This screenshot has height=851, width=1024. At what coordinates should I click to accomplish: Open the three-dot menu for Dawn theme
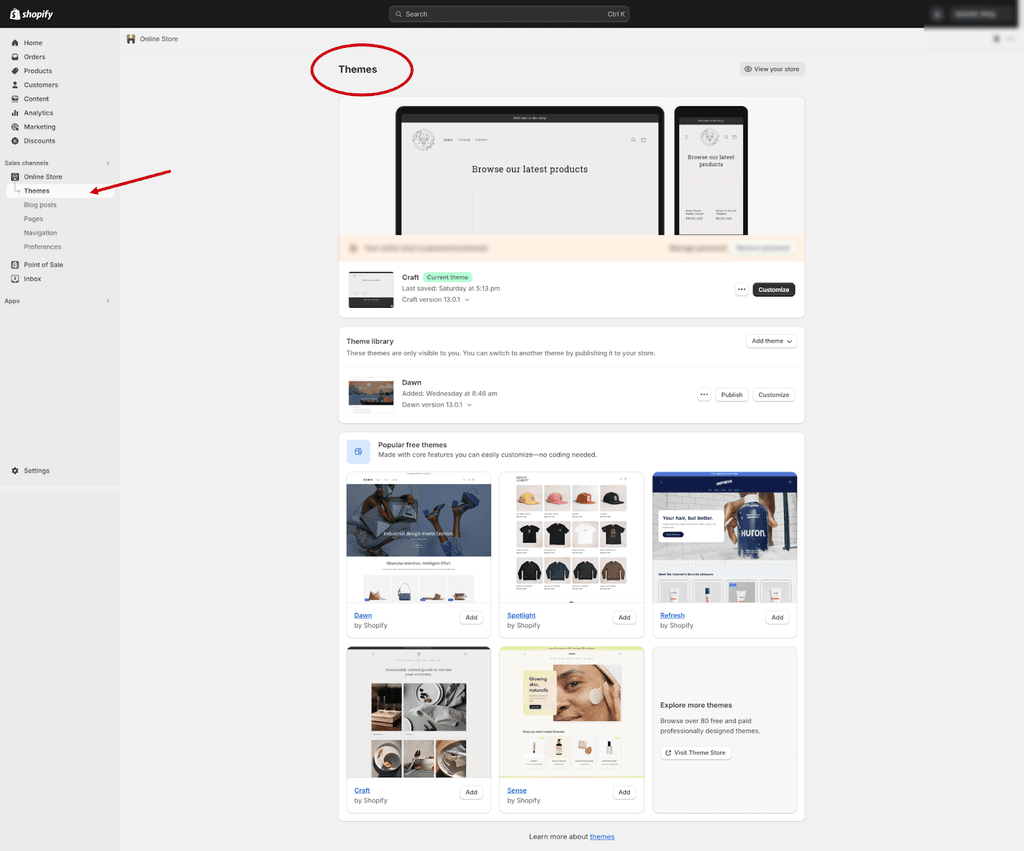[x=703, y=394]
